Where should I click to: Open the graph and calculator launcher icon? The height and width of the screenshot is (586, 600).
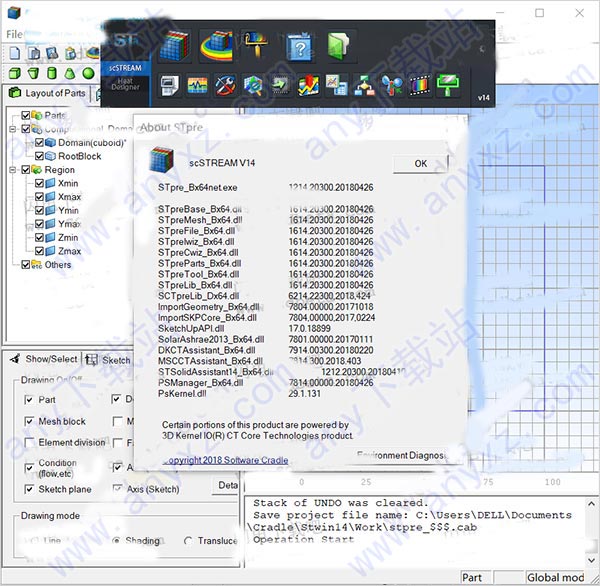click(x=336, y=85)
